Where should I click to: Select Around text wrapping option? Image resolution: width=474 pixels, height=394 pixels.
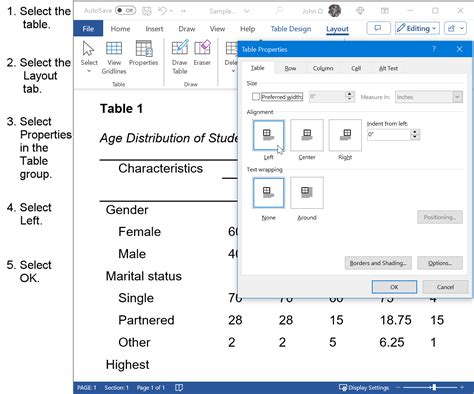307,193
